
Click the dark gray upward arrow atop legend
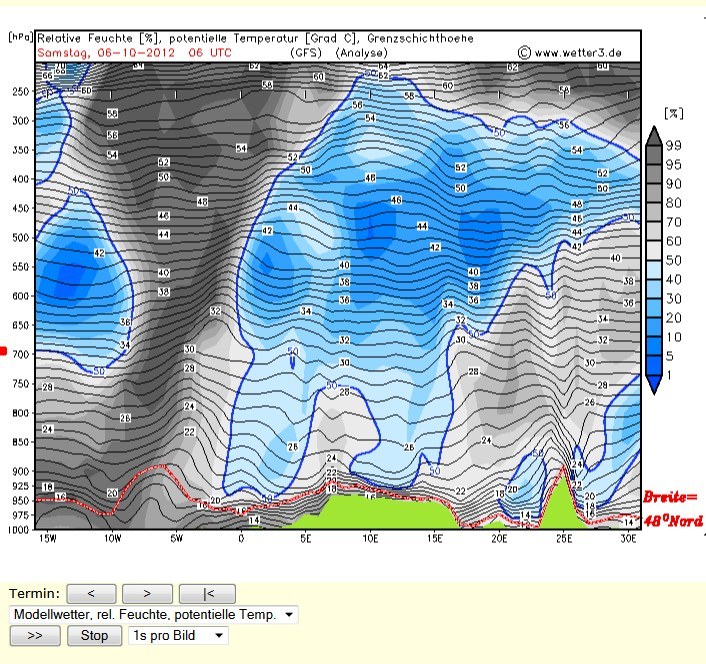tap(653, 136)
